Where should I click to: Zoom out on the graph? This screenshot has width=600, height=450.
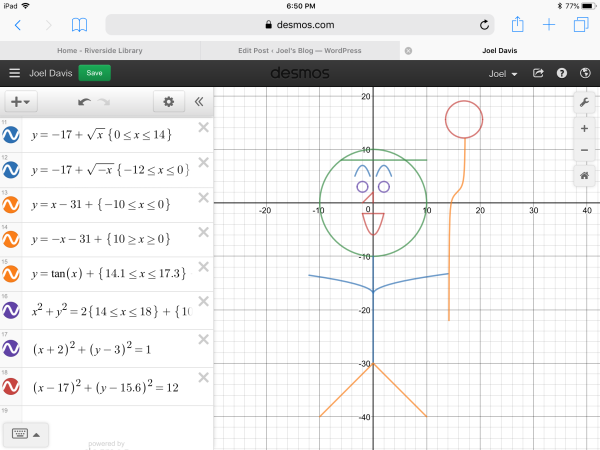(x=584, y=150)
